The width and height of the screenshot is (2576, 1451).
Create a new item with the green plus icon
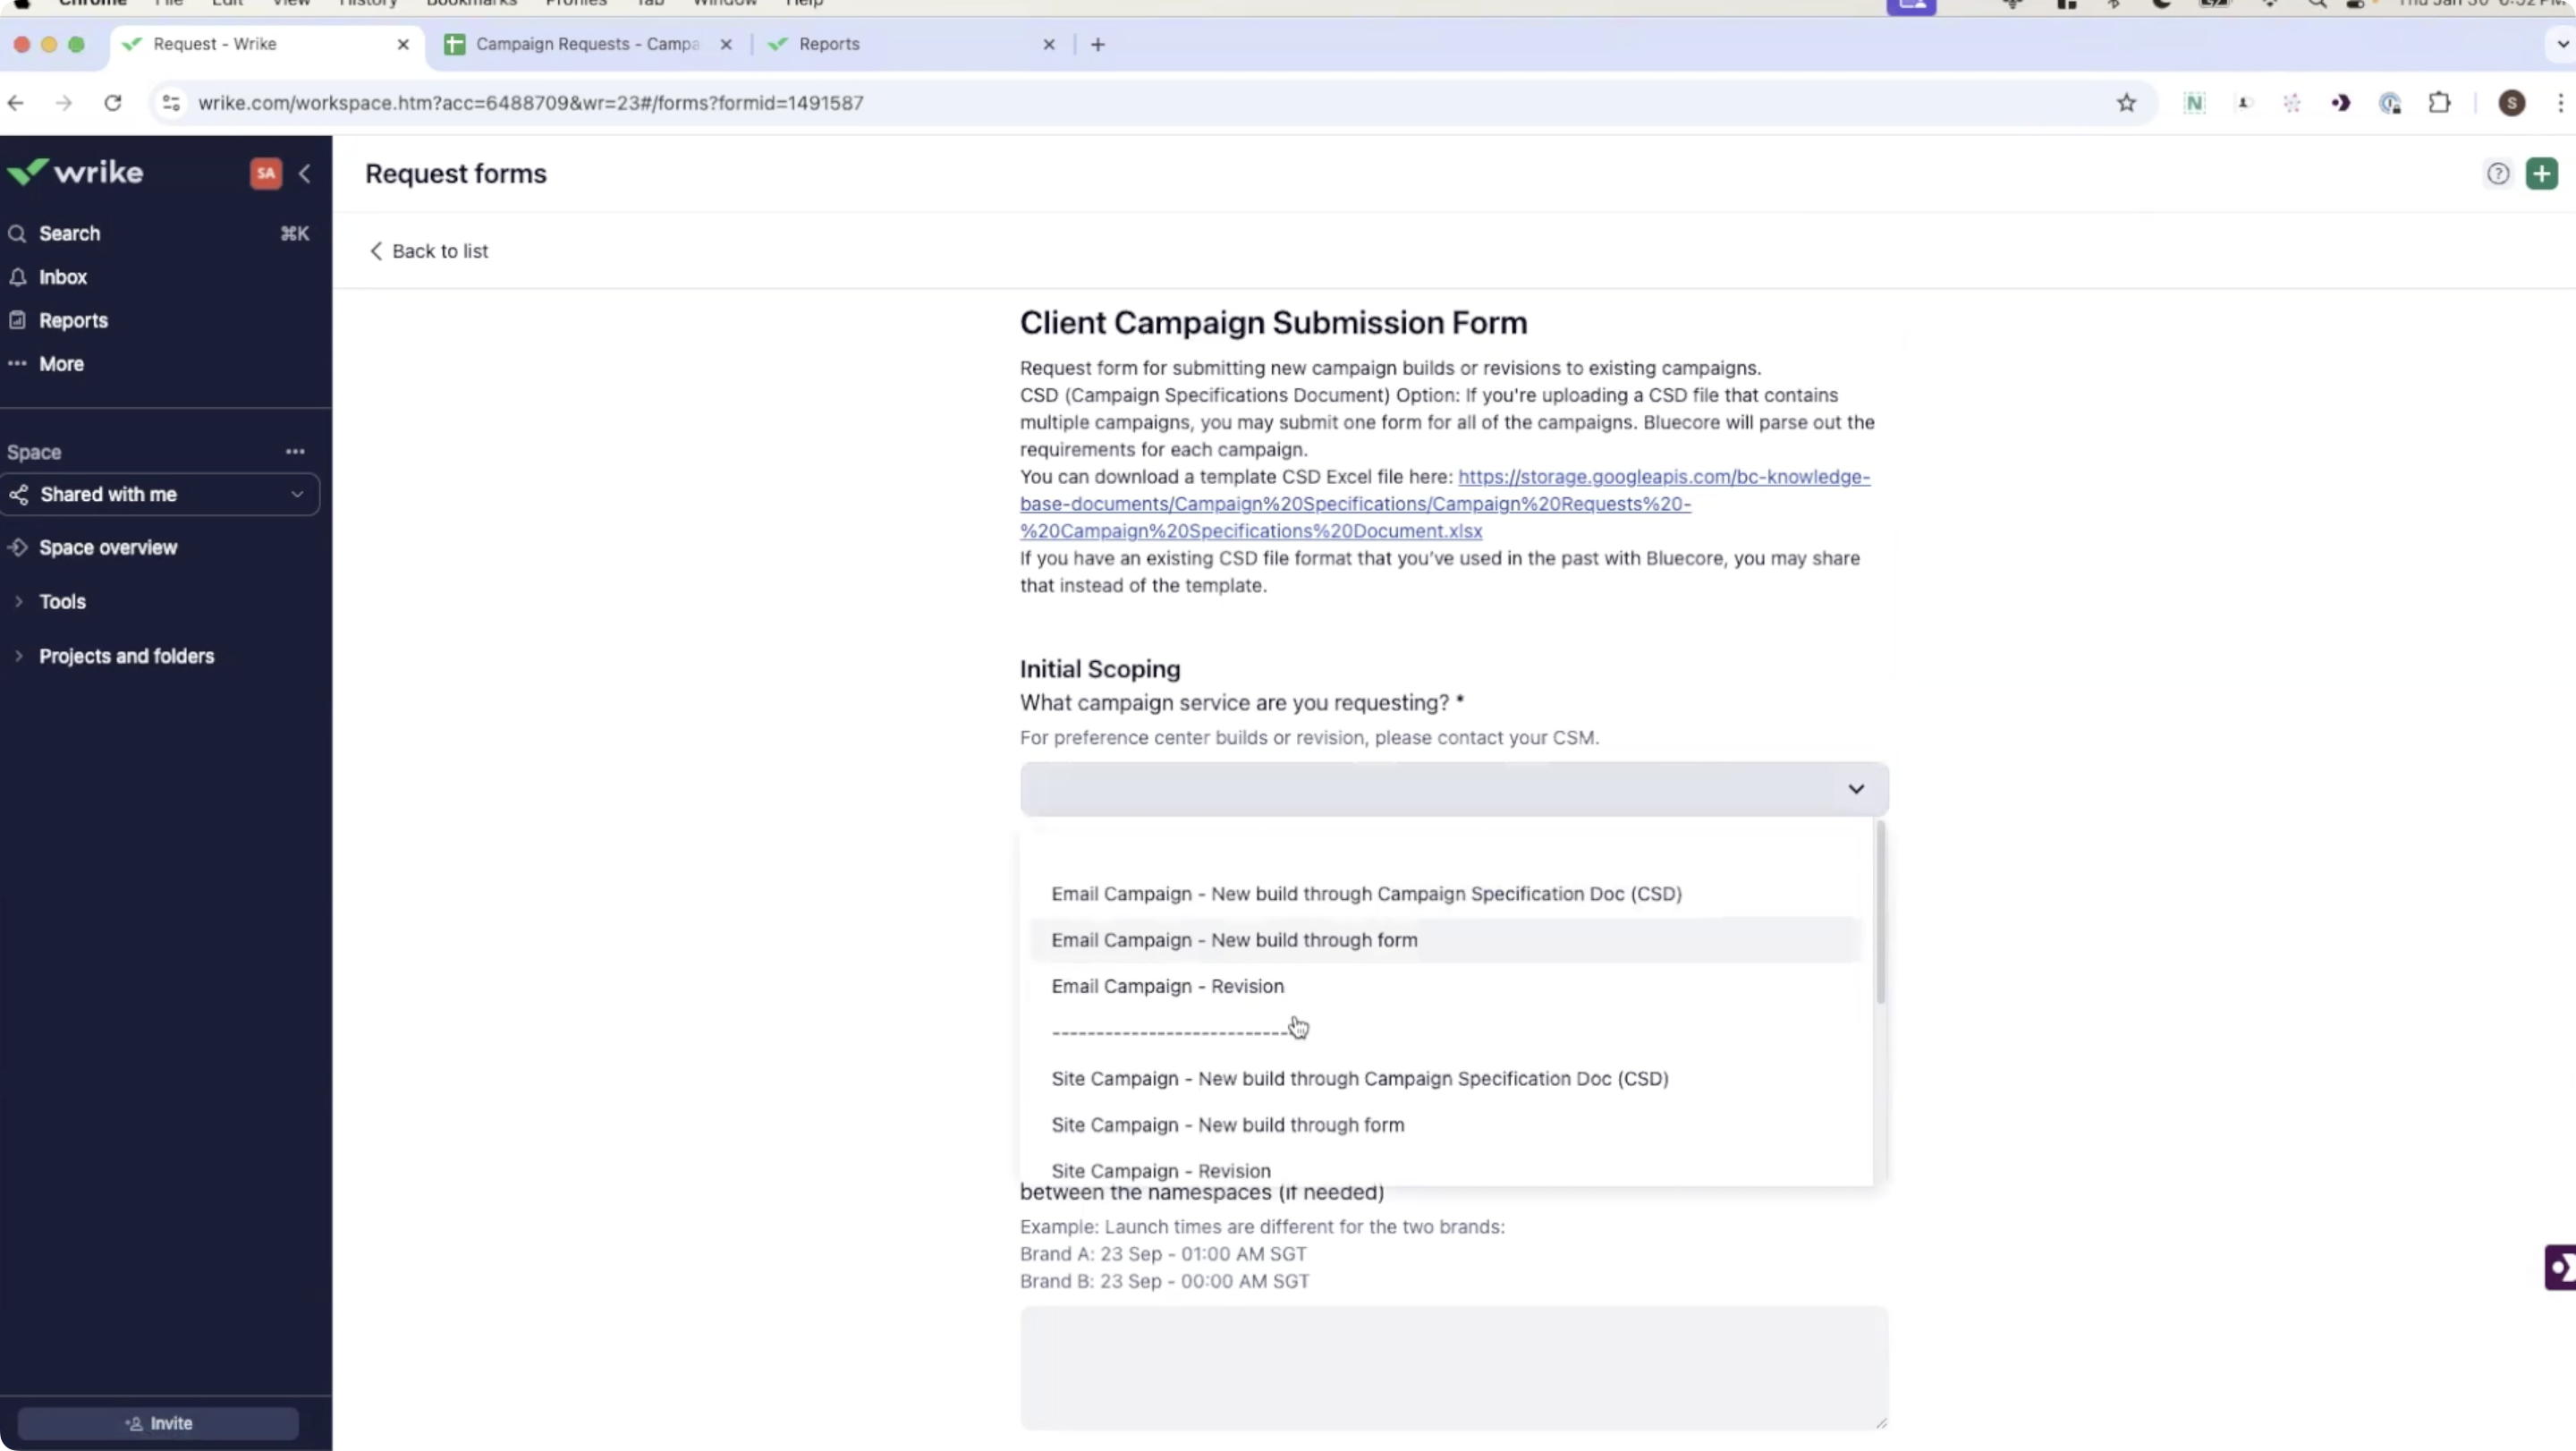coord(2543,172)
